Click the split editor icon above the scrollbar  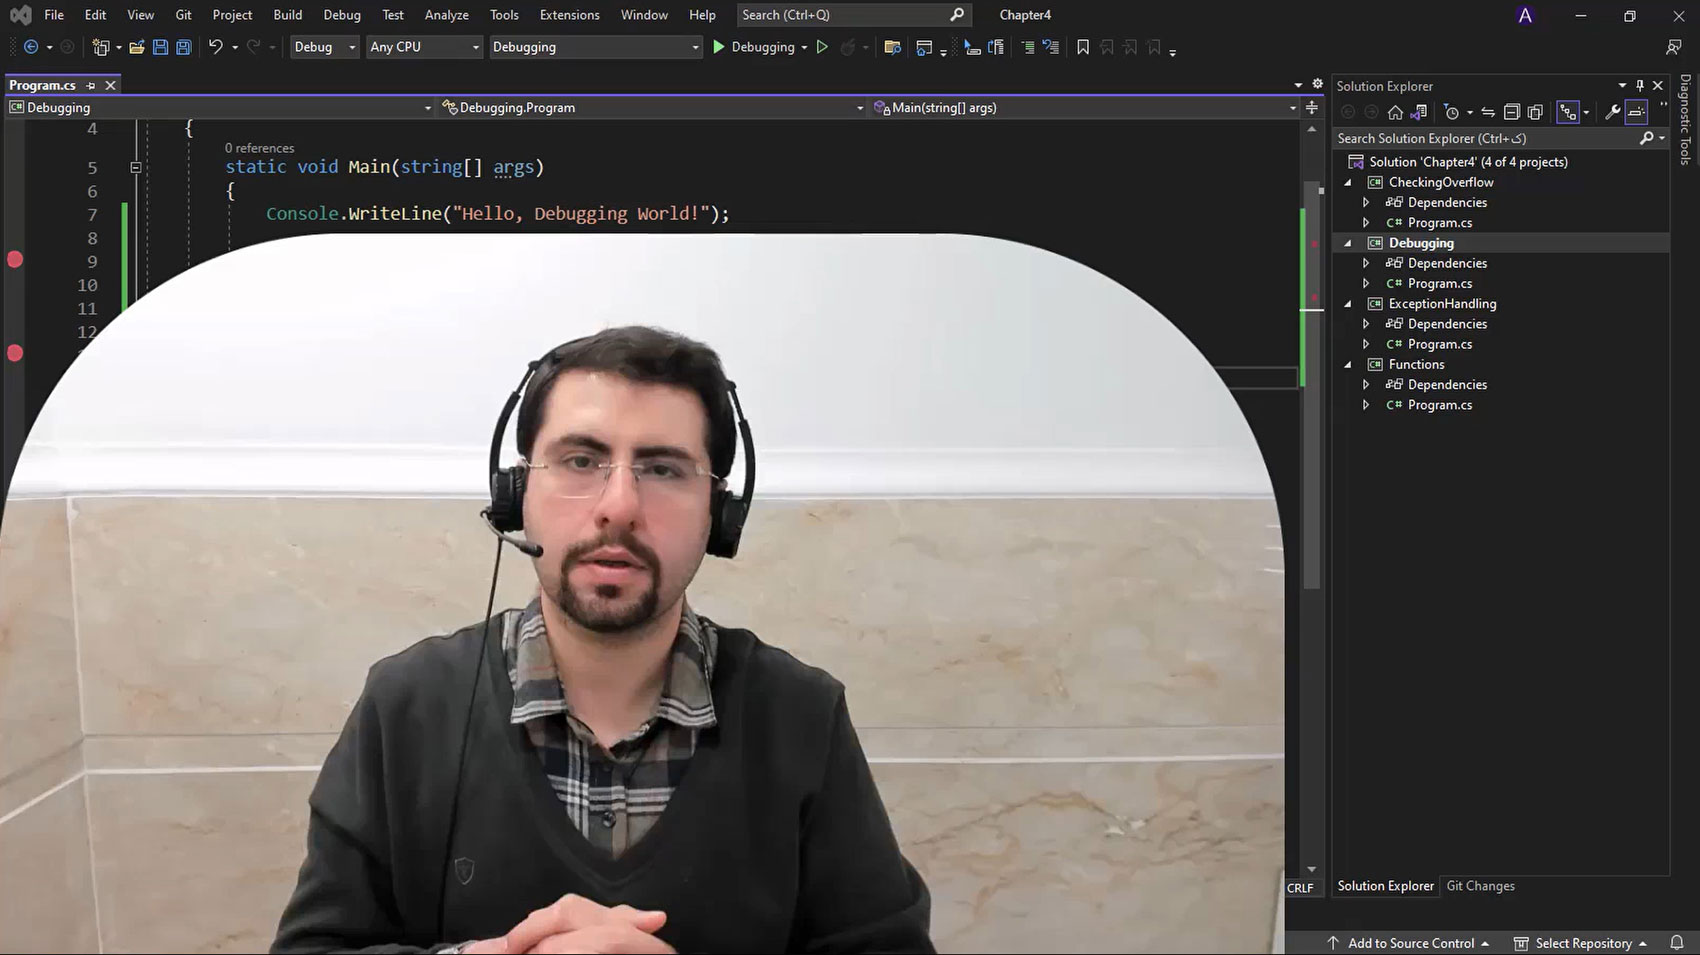pyautogui.click(x=1312, y=107)
